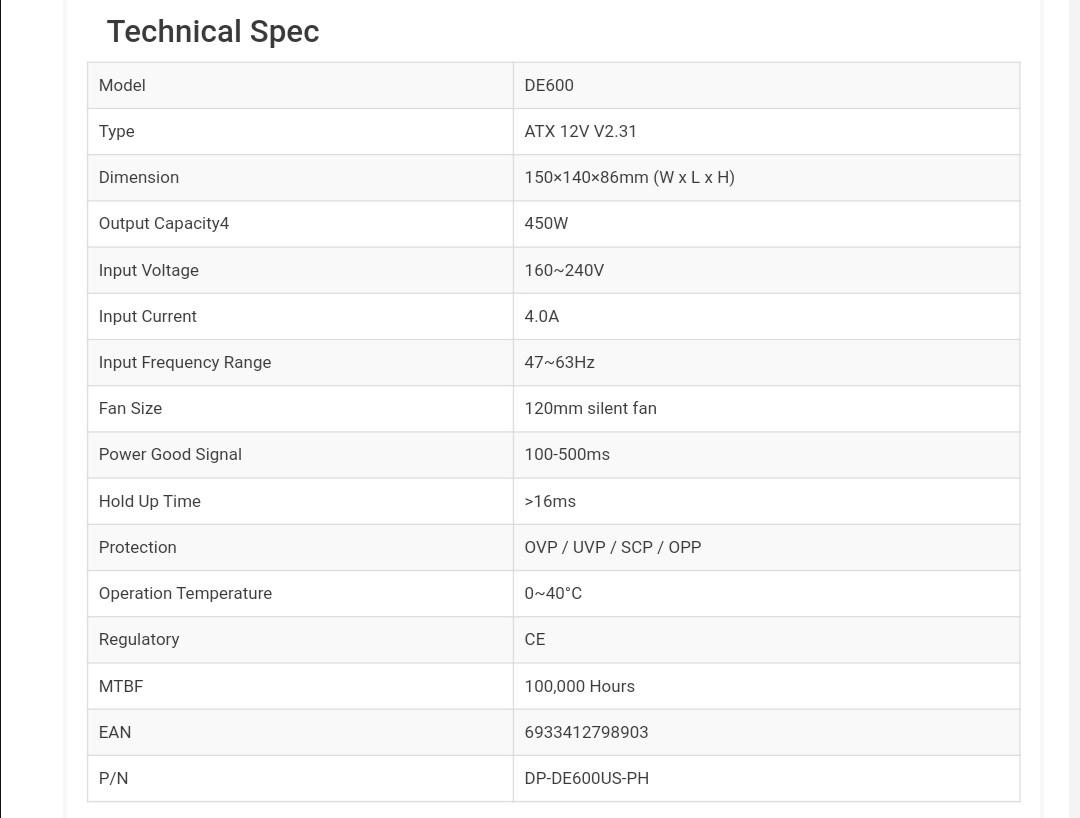Click the 4.0A input current value

pyautogui.click(x=541, y=317)
